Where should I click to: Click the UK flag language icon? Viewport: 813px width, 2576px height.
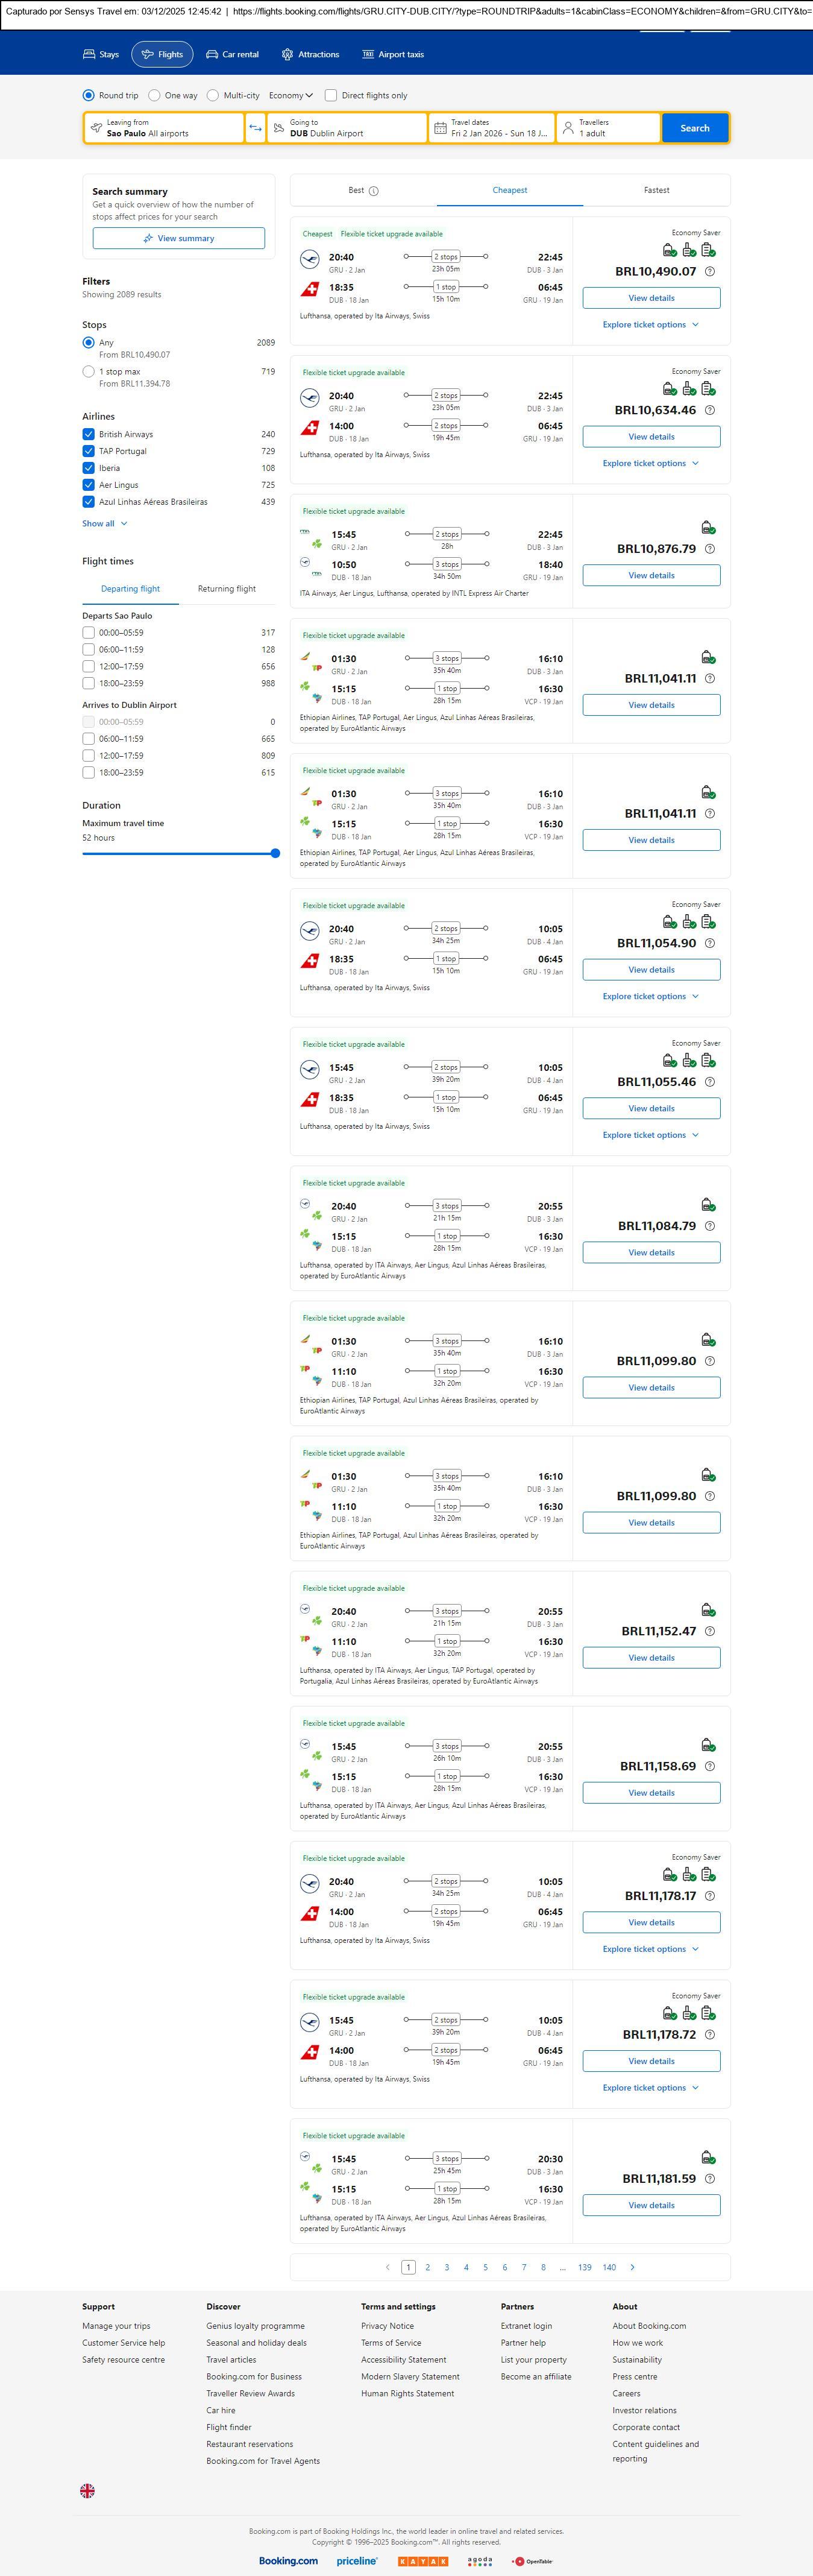(x=87, y=2491)
